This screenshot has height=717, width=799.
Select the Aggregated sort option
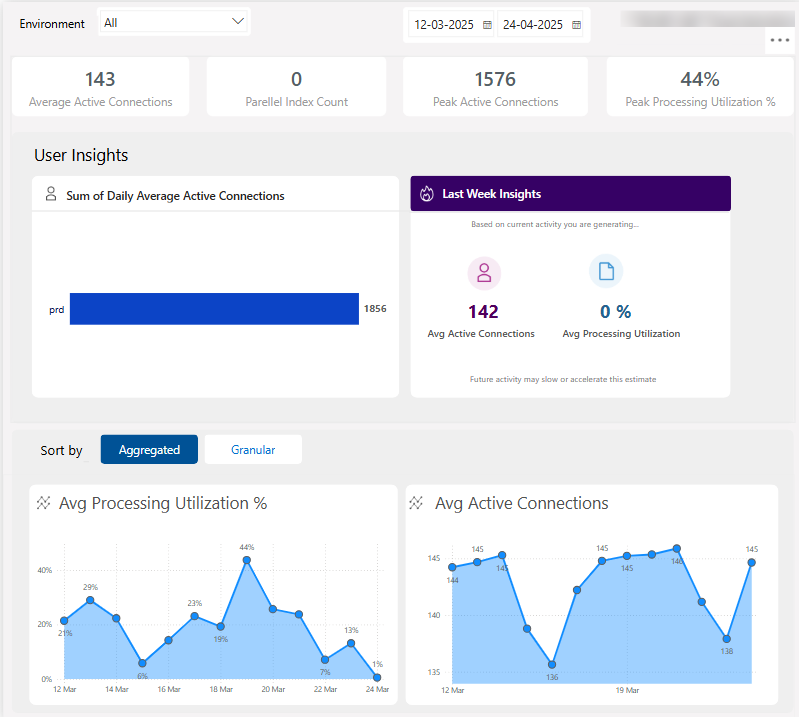coord(149,449)
